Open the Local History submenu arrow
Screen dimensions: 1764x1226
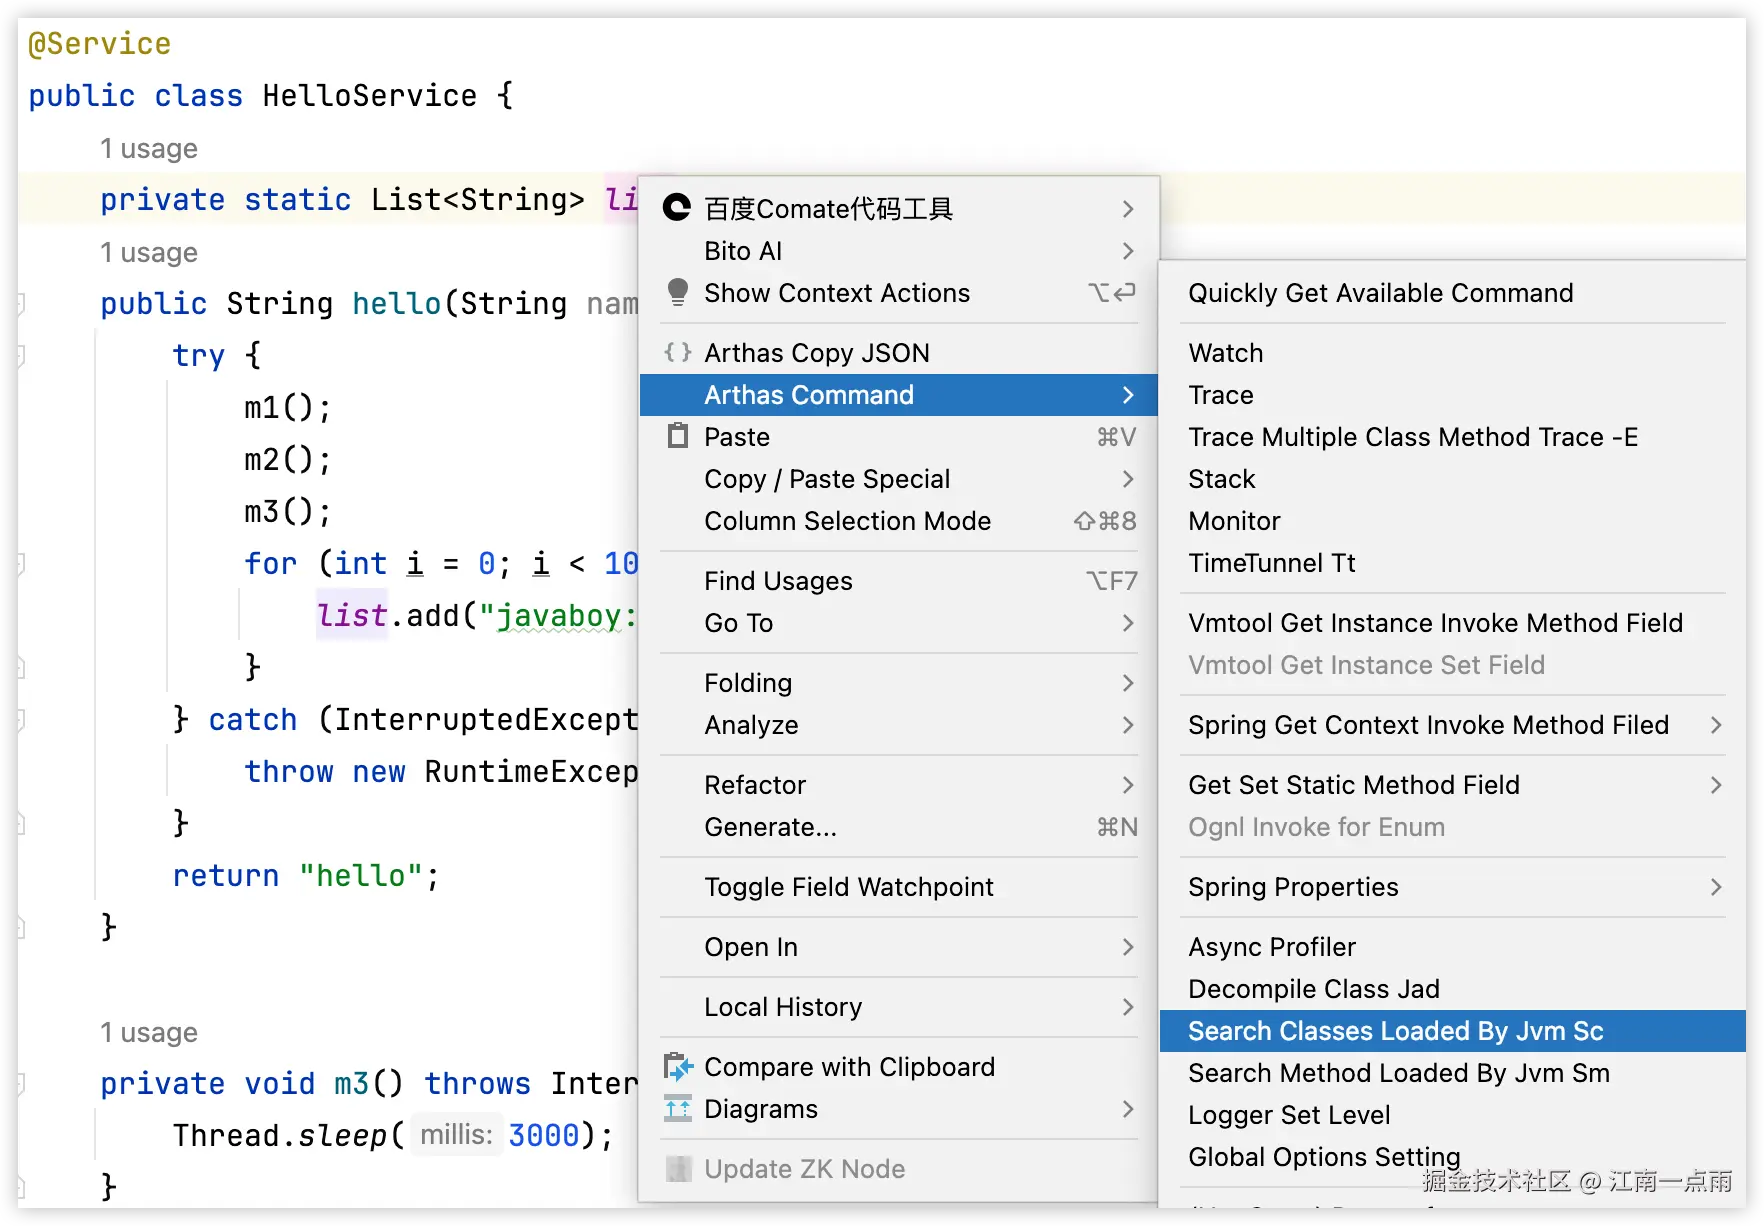coord(1128,1007)
